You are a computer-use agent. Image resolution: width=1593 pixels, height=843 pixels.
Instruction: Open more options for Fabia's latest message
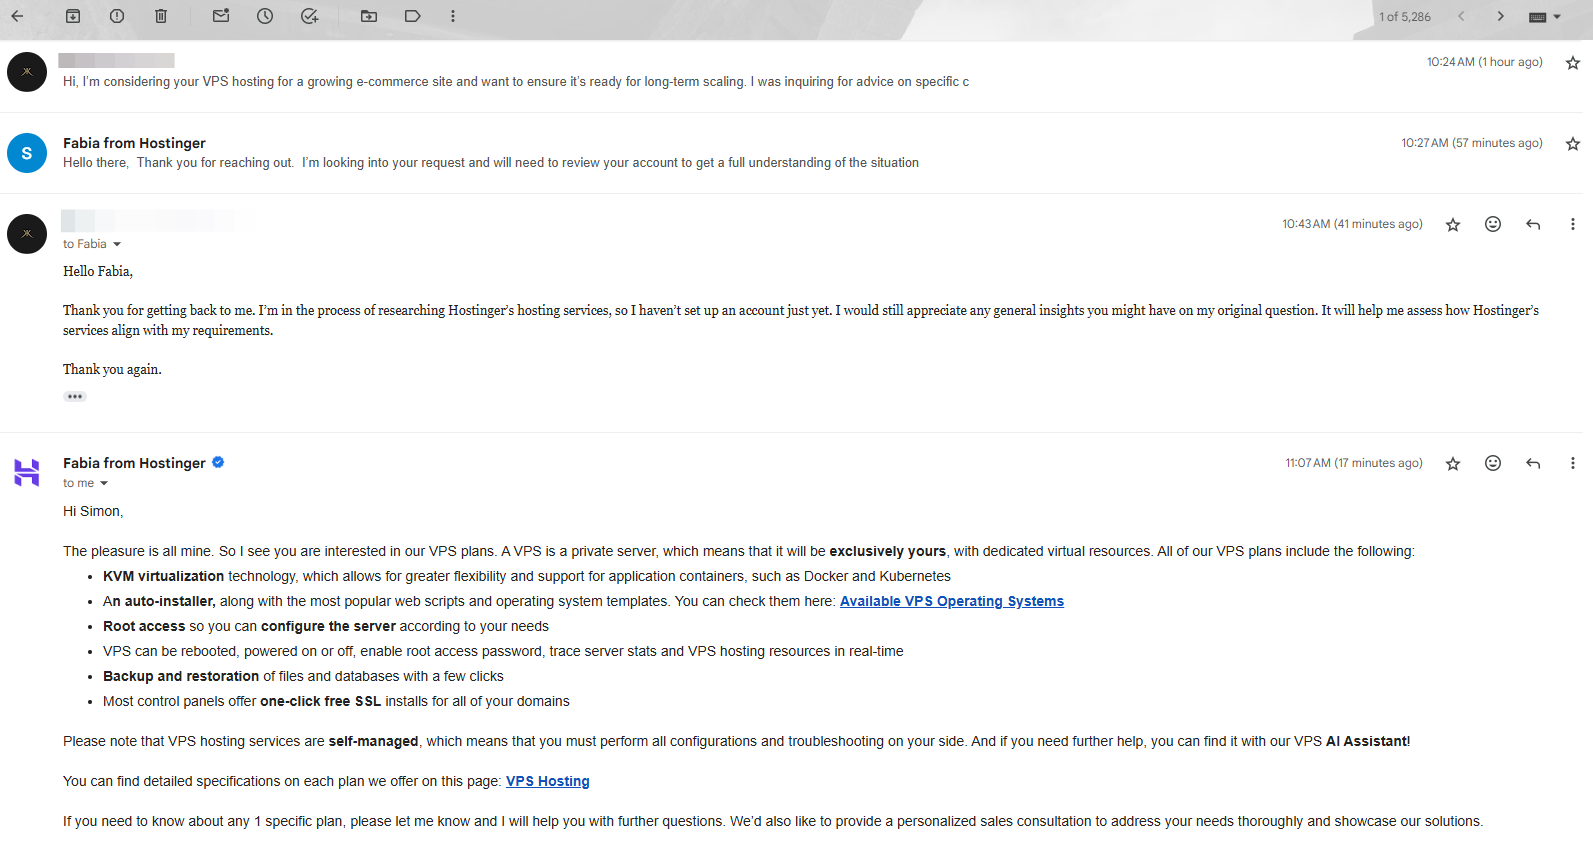1573,463
